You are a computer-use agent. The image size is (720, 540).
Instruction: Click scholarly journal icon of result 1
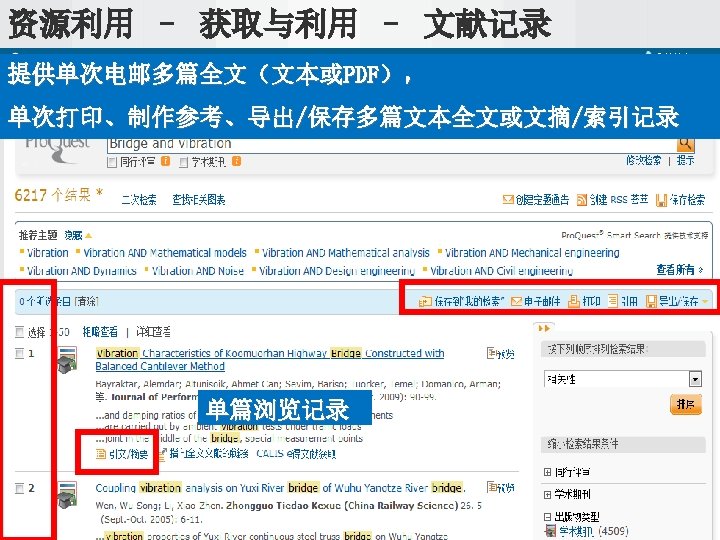tap(68, 360)
